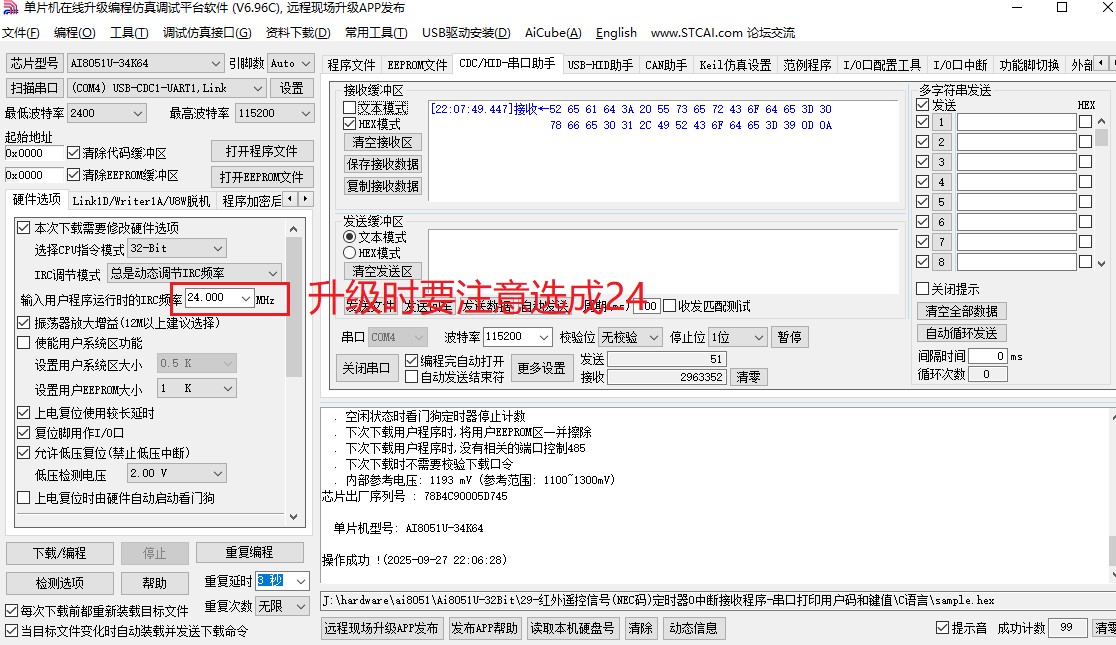Select HEX模式 radio in 发送缓冲区
This screenshot has width=1116, height=645.
349,253
